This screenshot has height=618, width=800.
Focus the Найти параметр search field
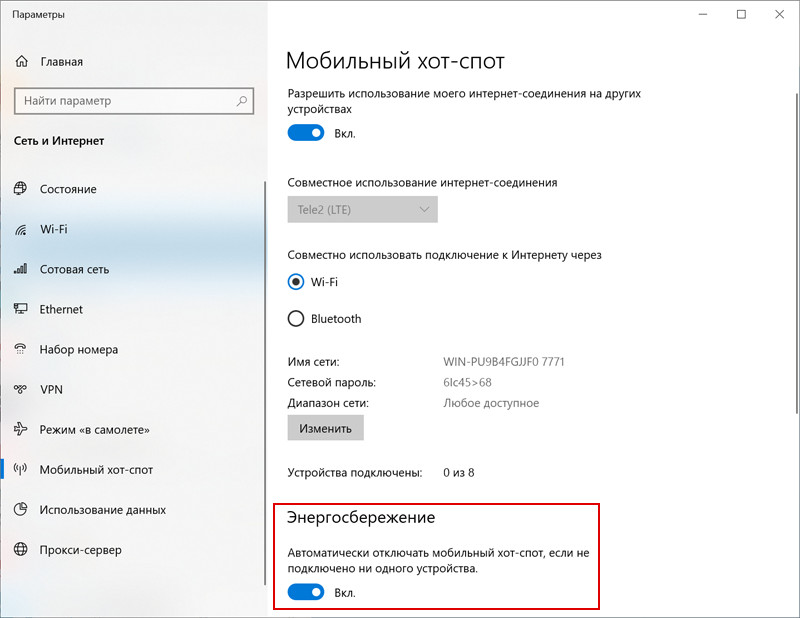(x=134, y=101)
